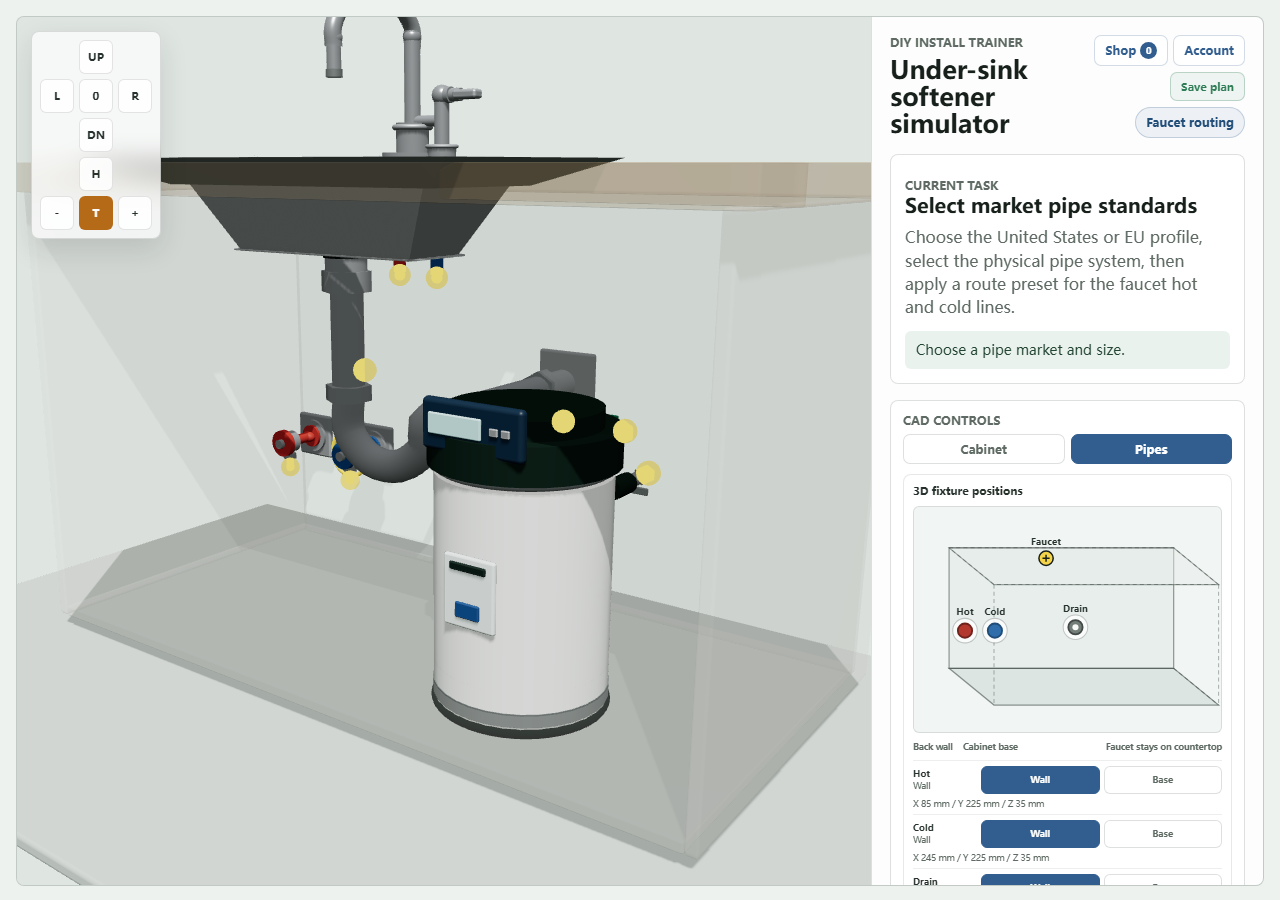The height and width of the screenshot is (900, 1280).
Task: Click the 'Cabinet base' legend label
Action: [x=990, y=747]
